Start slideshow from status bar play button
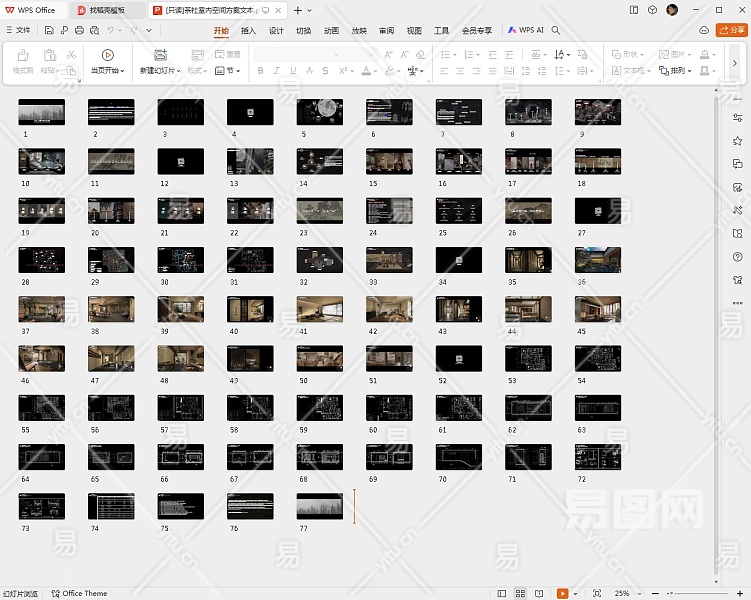751x600 pixels. click(563, 593)
